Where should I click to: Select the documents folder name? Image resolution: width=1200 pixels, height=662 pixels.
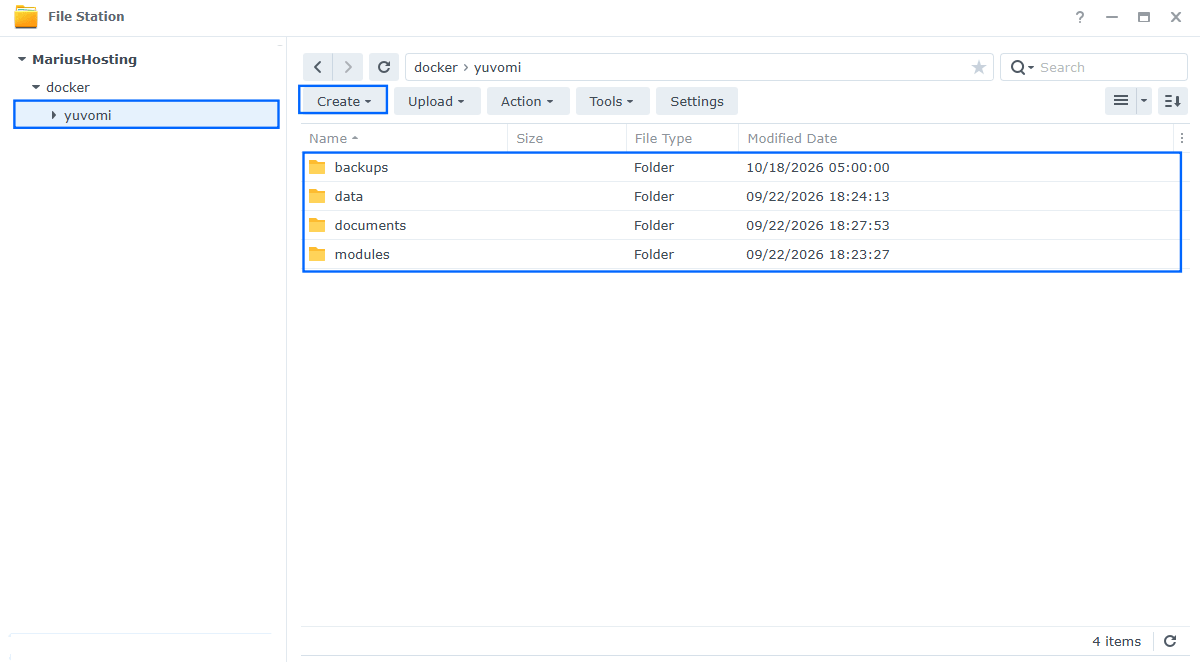[x=370, y=225]
